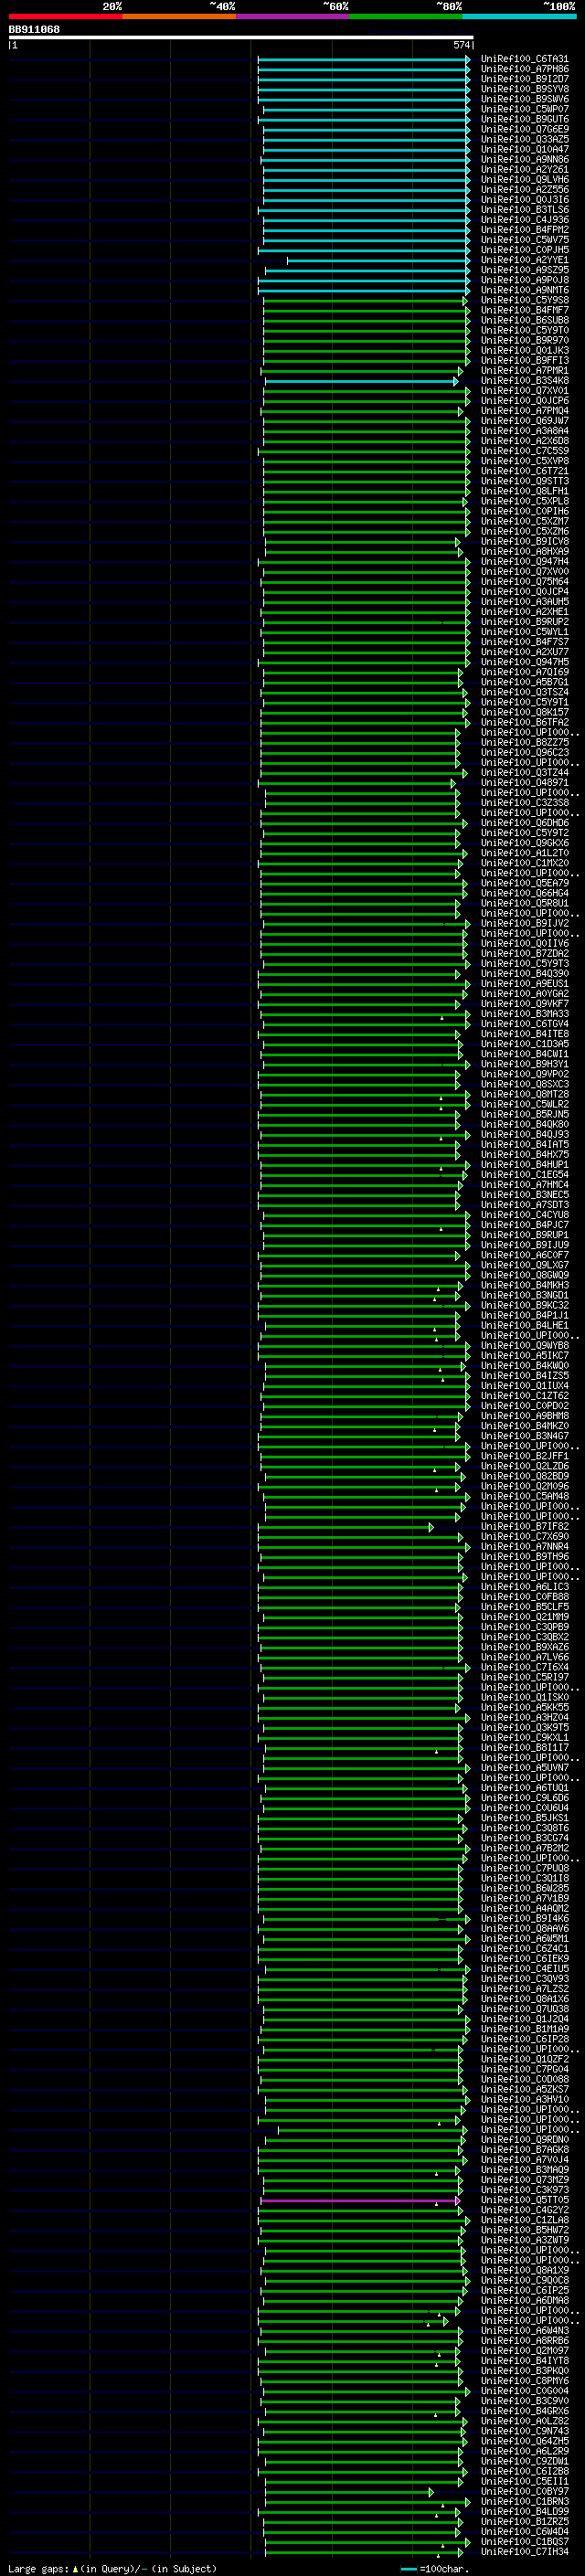585x2576 pixels.
Task: Open hit UniRef100_B9SYV8
Action: (x=525, y=89)
